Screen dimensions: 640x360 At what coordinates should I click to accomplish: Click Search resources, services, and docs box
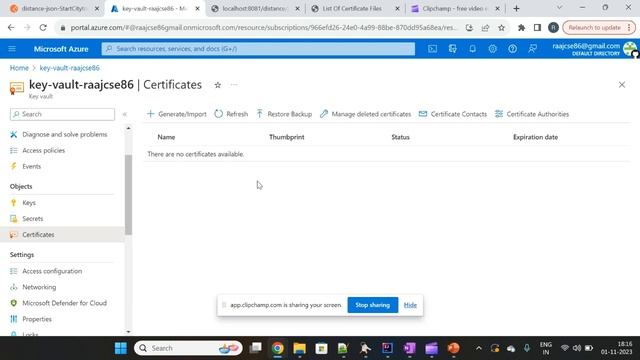[258, 49]
